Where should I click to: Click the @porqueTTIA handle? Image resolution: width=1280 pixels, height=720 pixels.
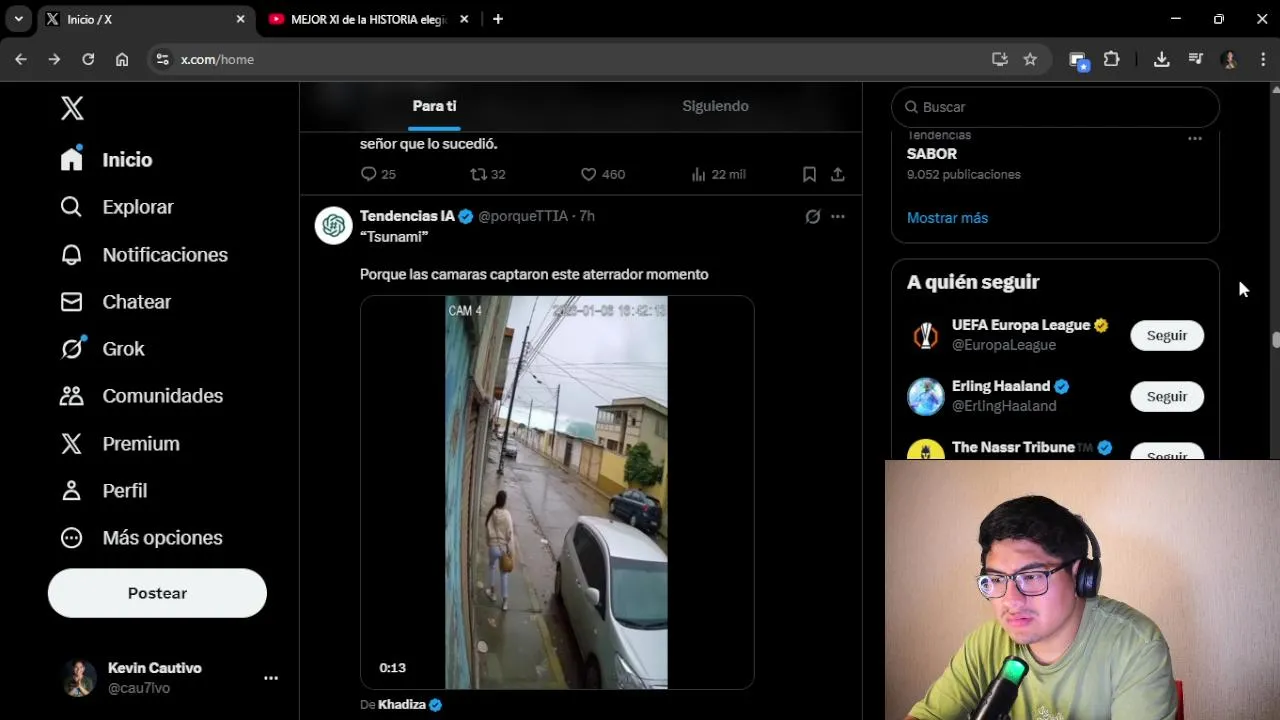point(522,216)
